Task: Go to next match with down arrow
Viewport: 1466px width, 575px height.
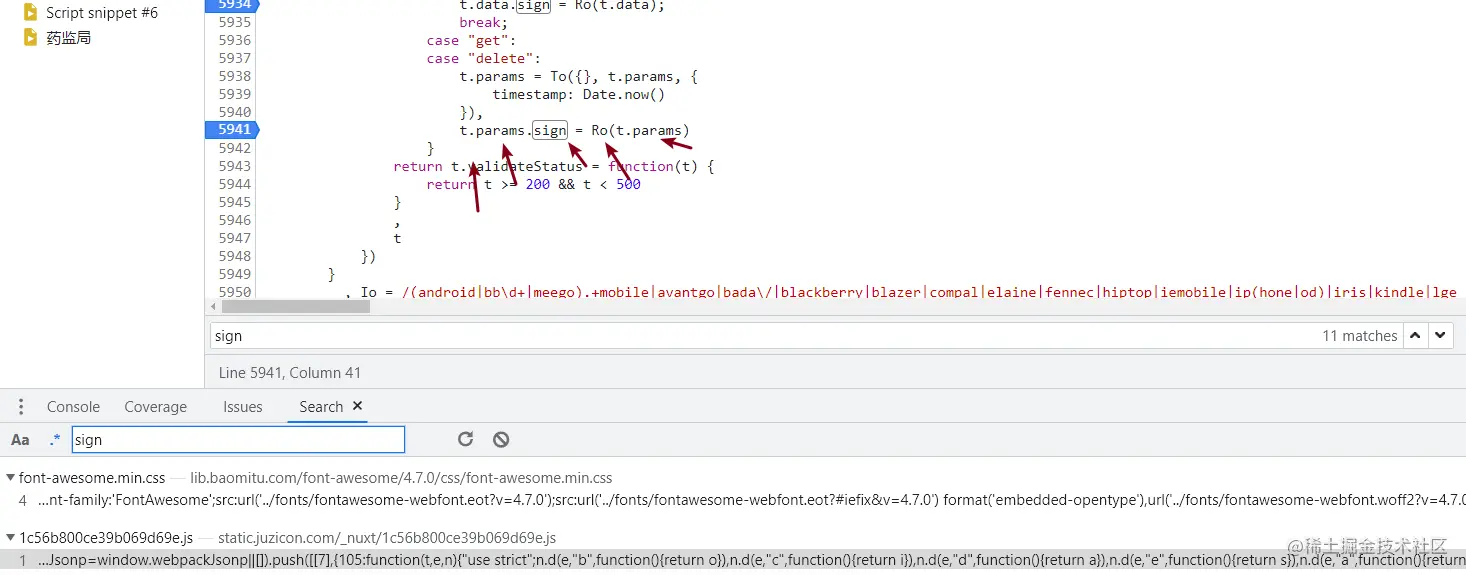Action: point(1440,336)
